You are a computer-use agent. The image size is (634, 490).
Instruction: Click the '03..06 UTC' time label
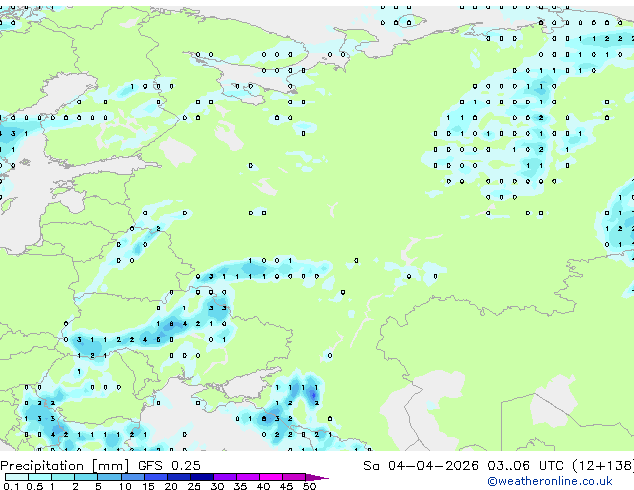[525, 466]
